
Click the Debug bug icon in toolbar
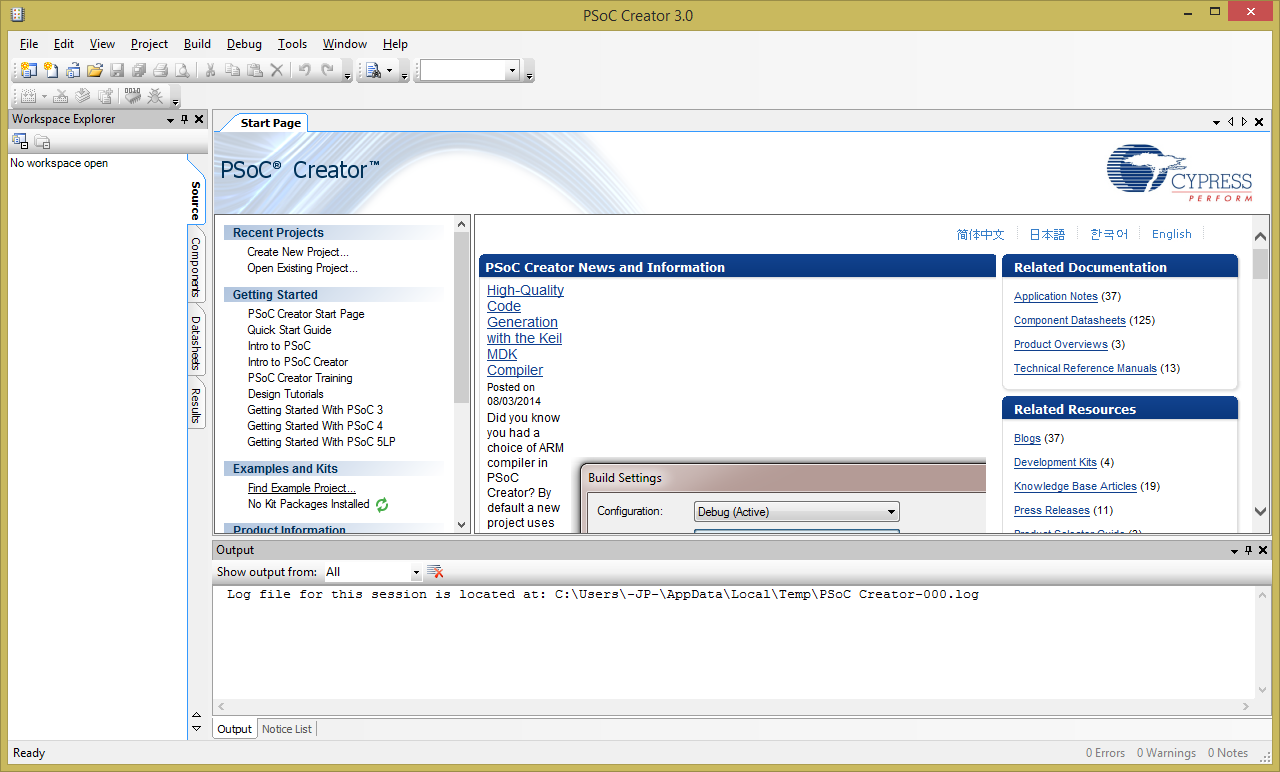[x=155, y=96]
